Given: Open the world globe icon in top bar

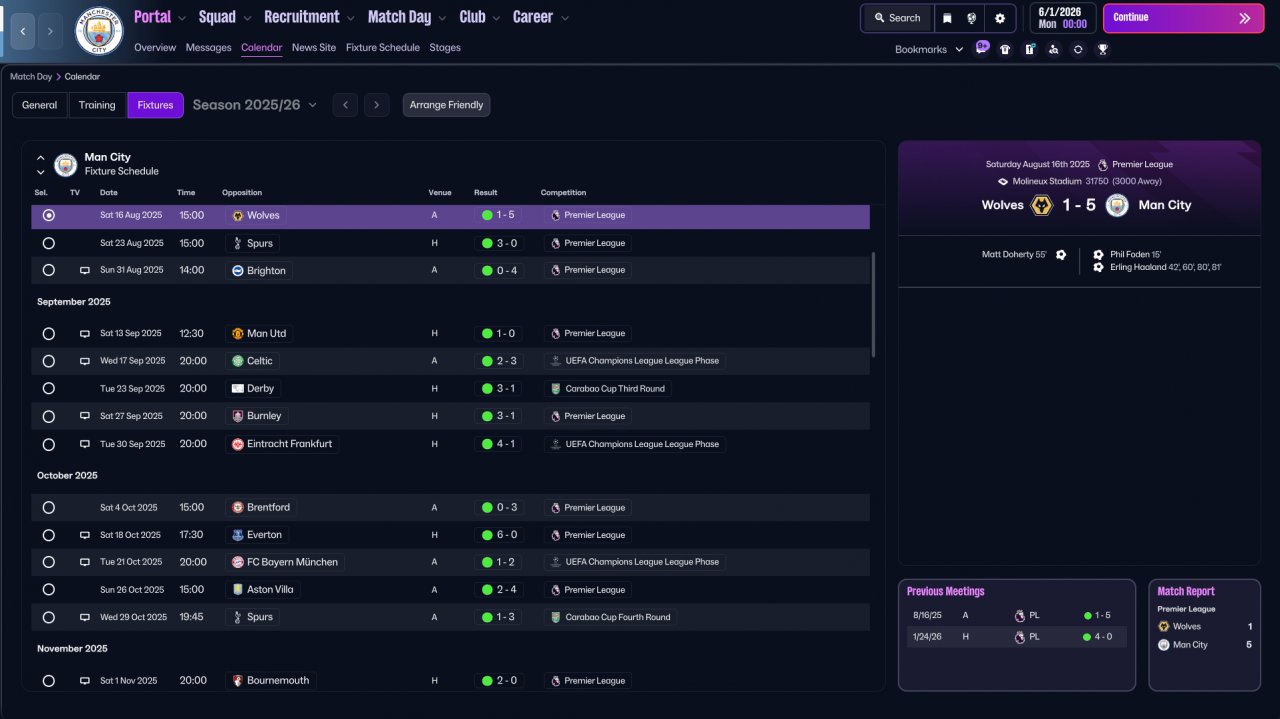Looking at the screenshot, I should [972, 18].
